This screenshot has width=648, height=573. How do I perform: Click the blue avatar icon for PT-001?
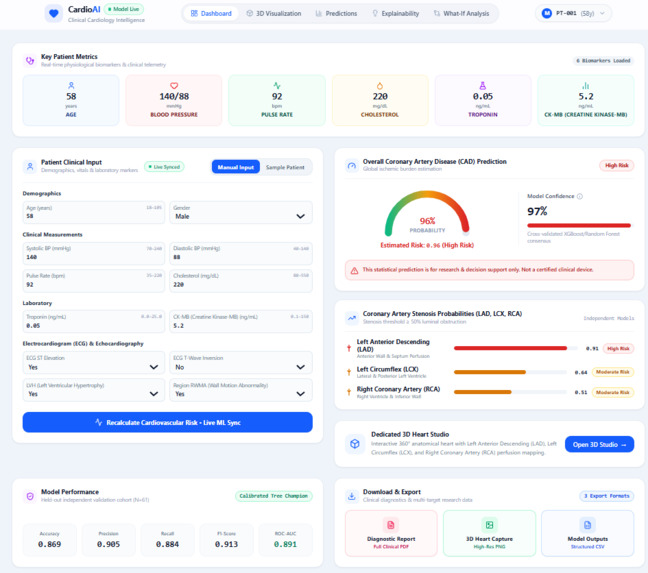547,13
